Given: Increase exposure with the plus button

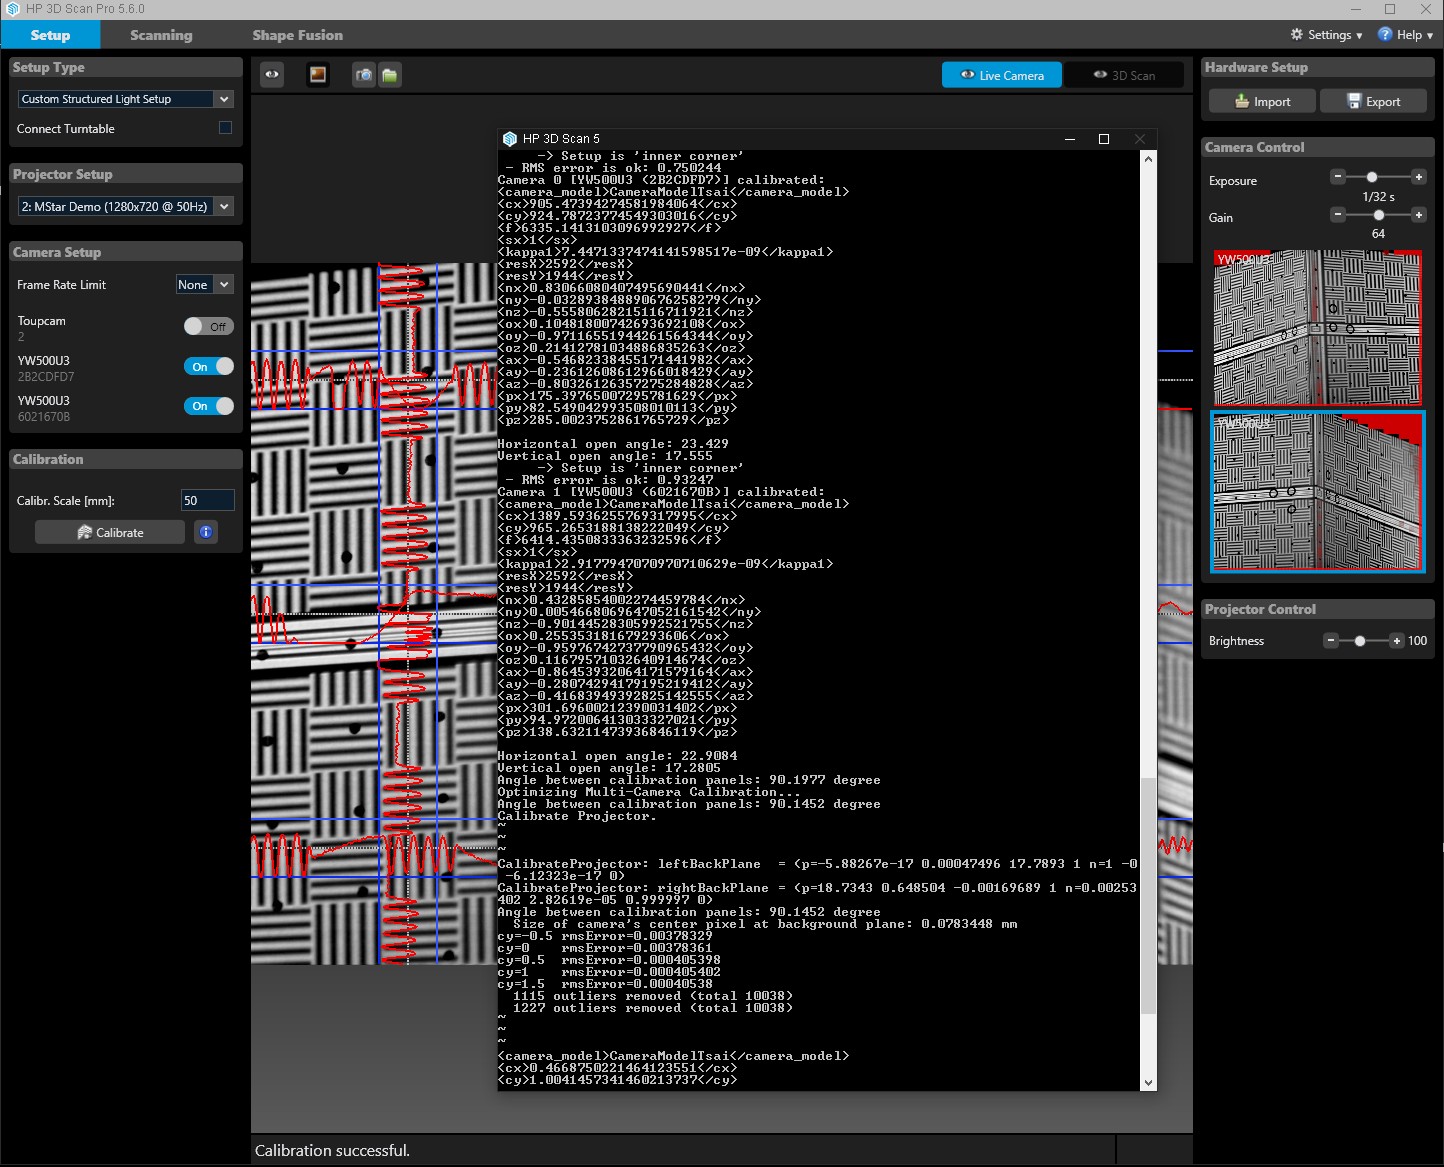Looking at the screenshot, I should click(1418, 177).
